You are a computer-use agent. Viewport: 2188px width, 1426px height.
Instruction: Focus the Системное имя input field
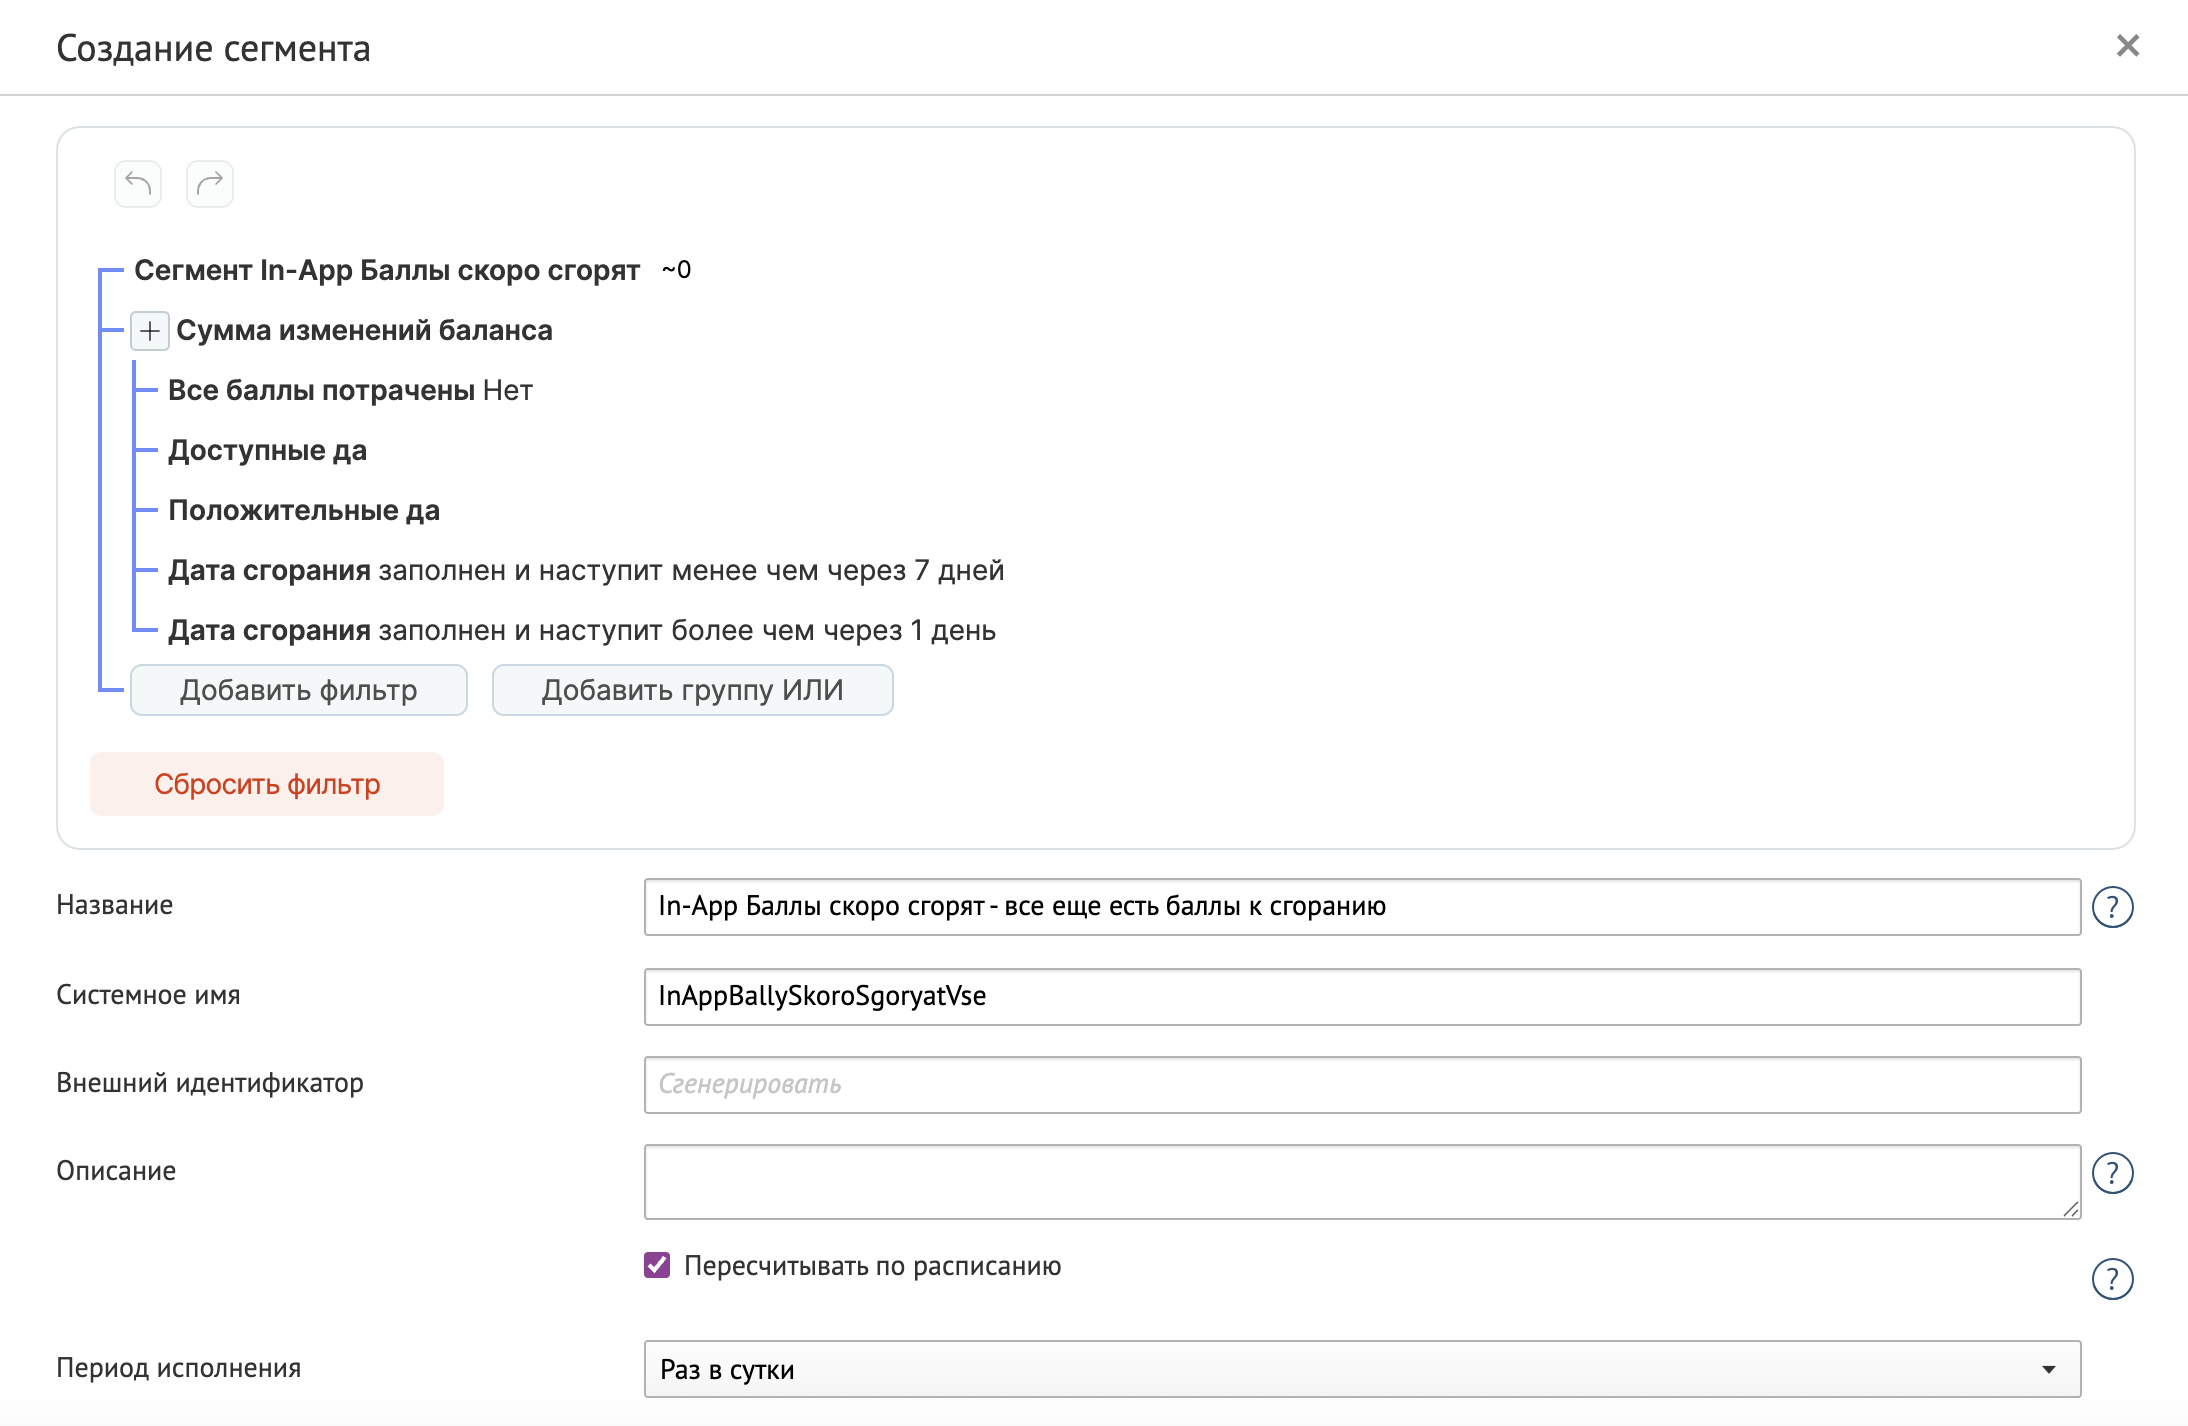(1363, 997)
